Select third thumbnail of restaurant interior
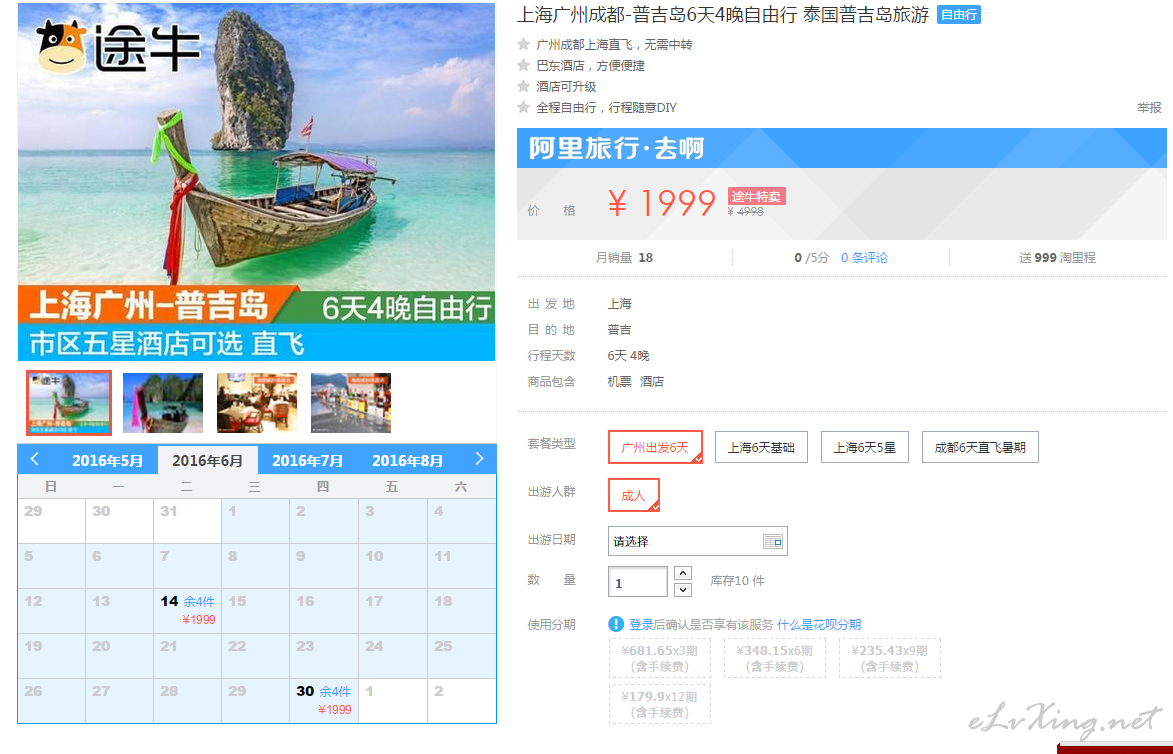This screenshot has height=754, width=1173. click(257, 403)
